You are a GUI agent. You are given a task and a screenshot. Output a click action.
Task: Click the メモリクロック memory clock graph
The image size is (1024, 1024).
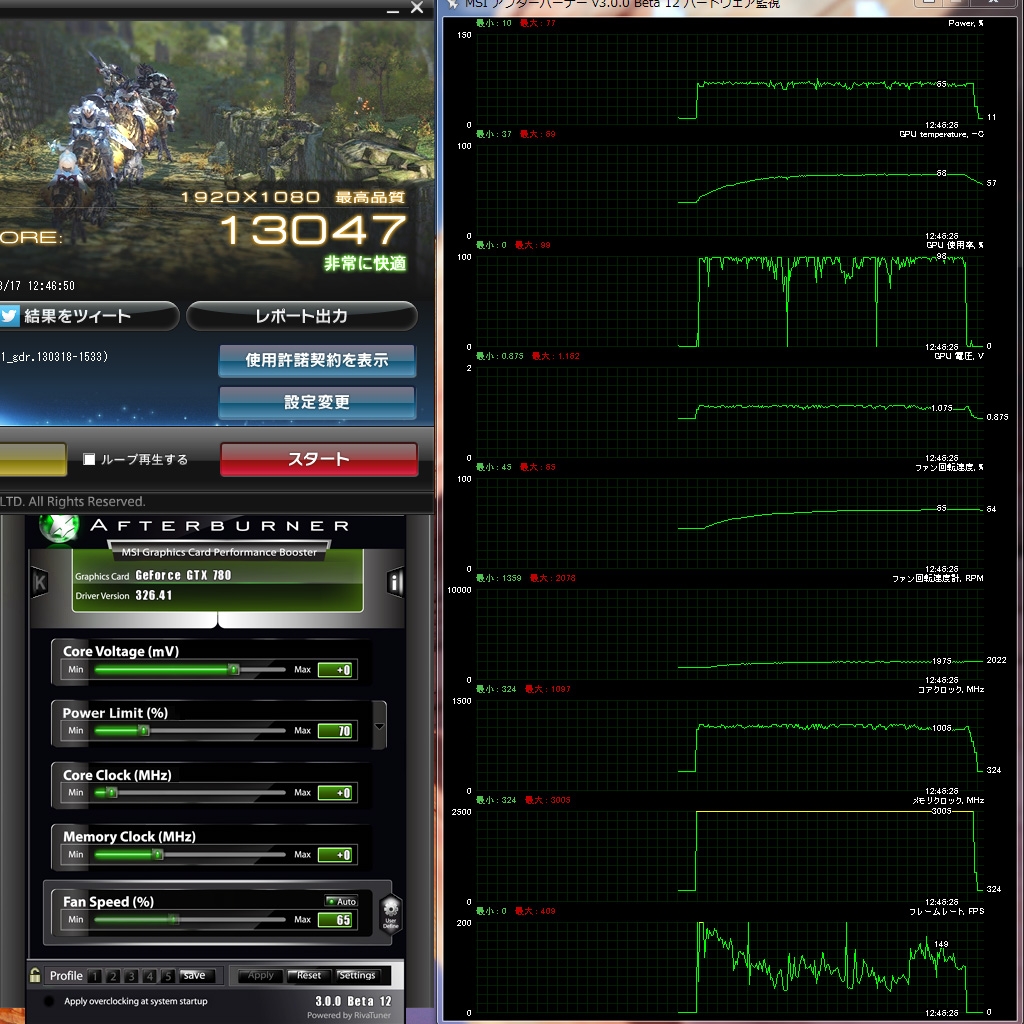point(729,856)
